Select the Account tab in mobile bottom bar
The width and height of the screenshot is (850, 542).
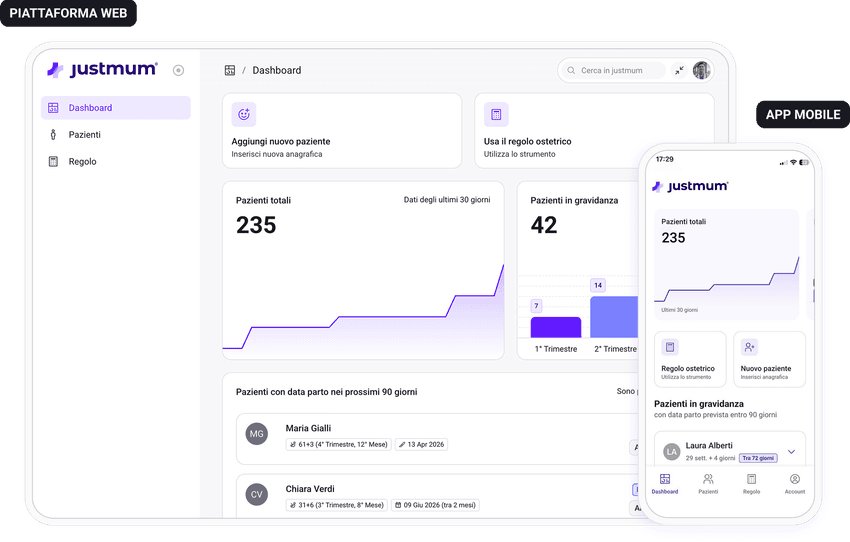[x=795, y=483]
